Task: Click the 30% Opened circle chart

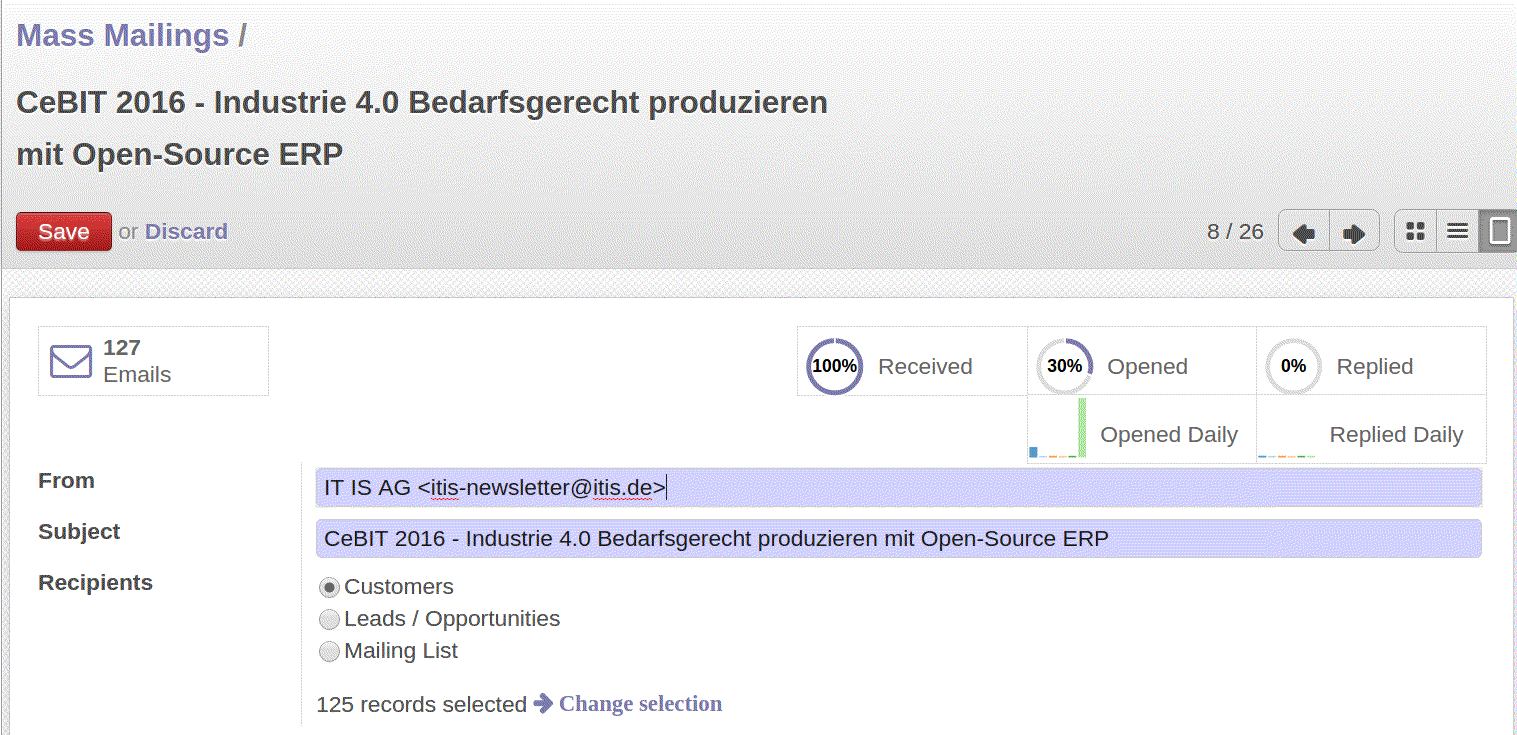Action: (x=1064, y=366)
